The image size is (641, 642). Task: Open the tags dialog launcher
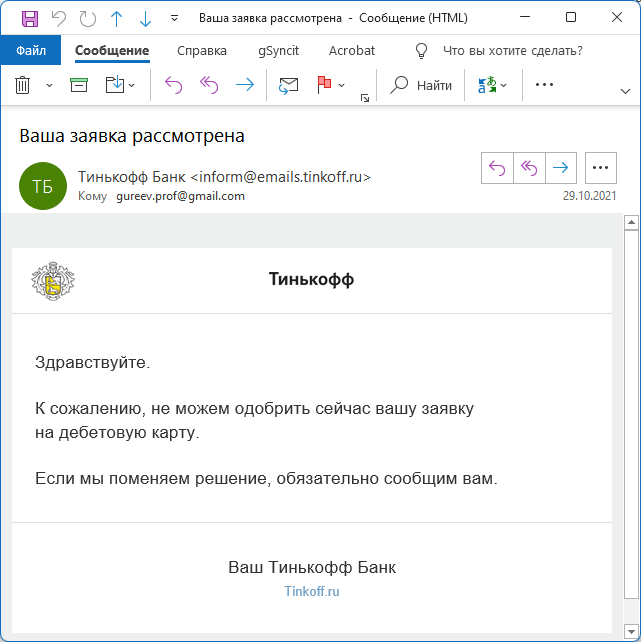pyautogui.click(x=365, y=98)
